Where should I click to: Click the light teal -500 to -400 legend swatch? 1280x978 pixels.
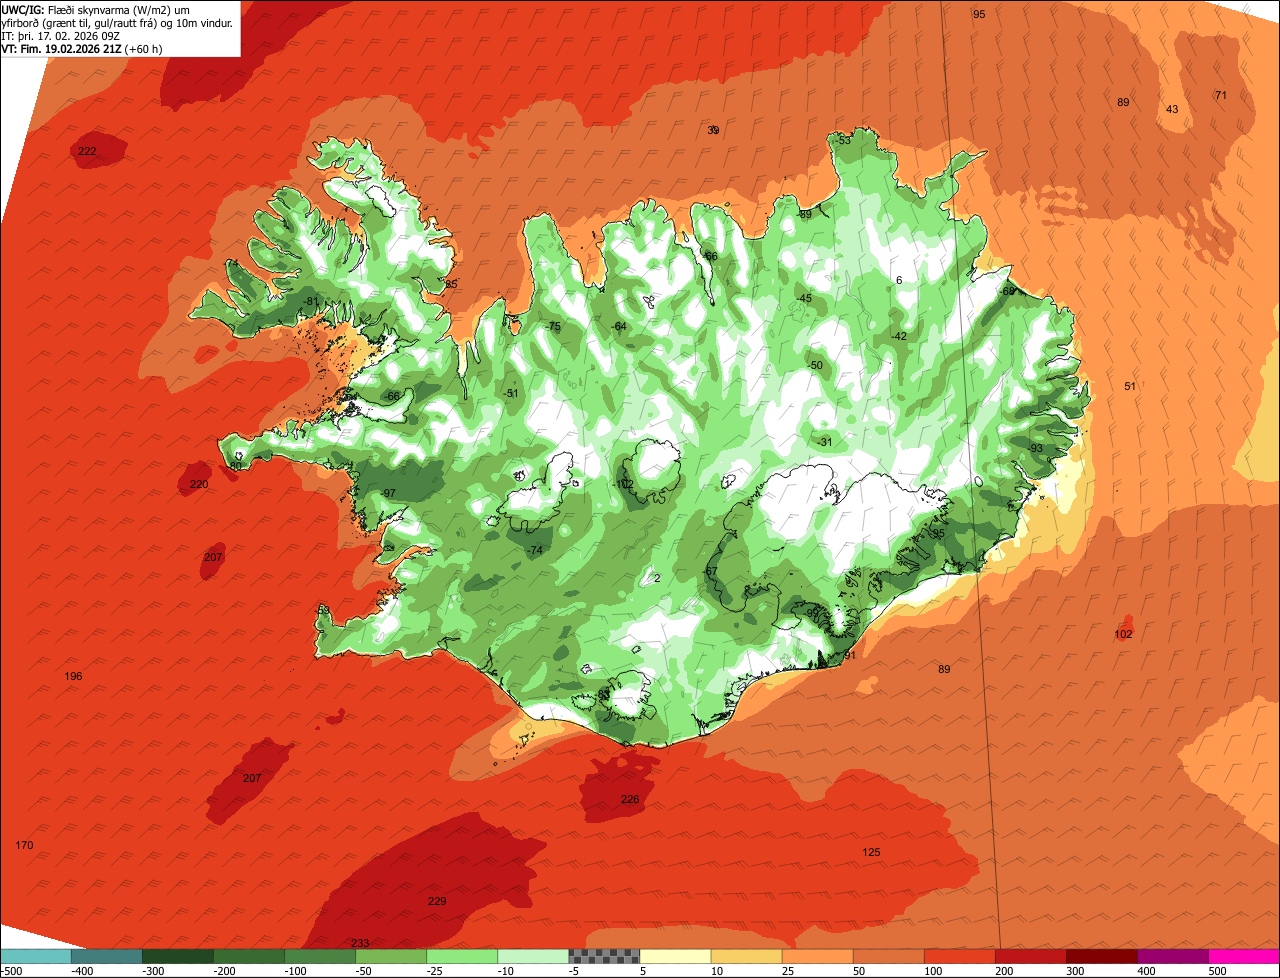36,956
